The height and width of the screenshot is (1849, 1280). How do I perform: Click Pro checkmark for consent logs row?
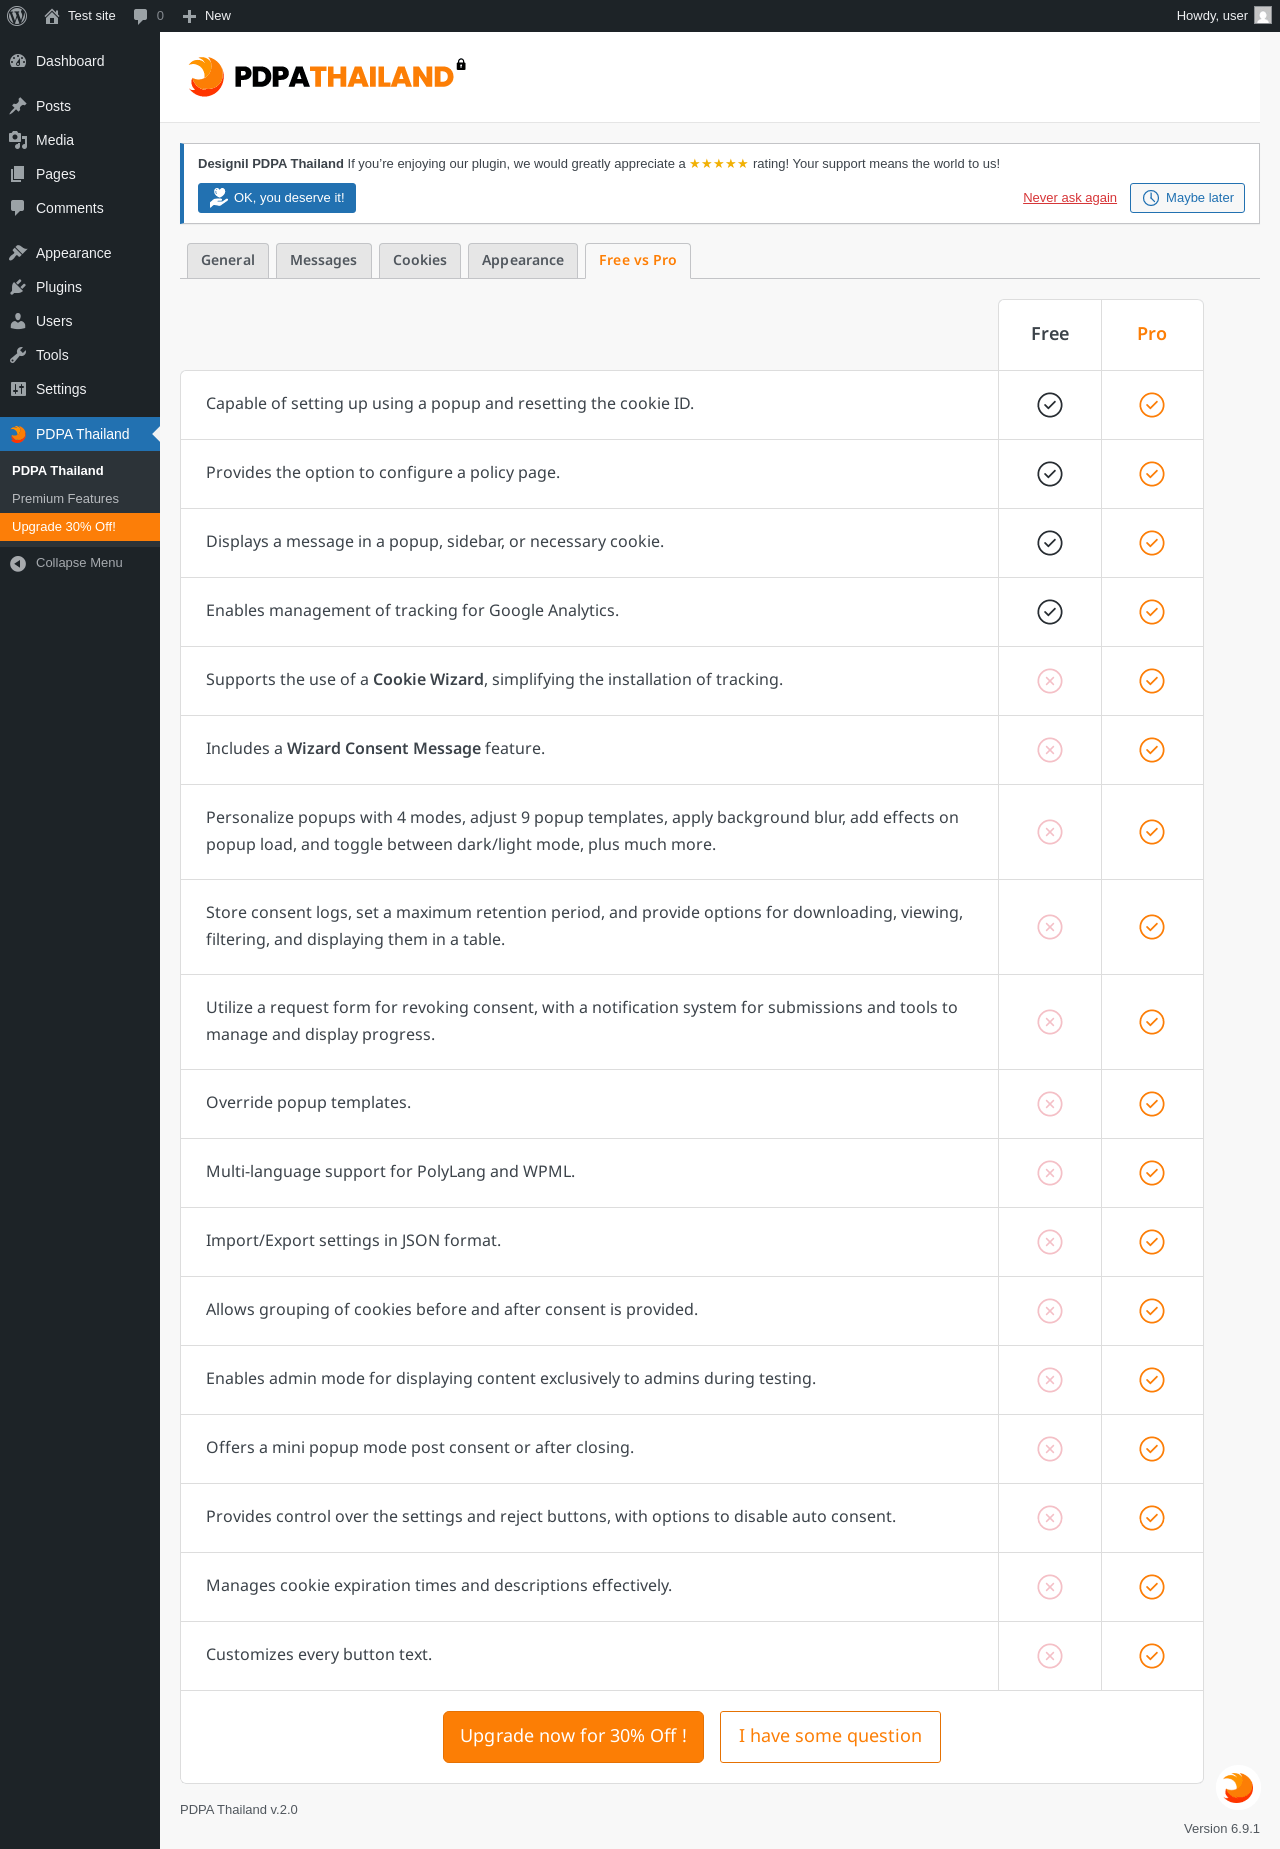tap(1152, 927)
